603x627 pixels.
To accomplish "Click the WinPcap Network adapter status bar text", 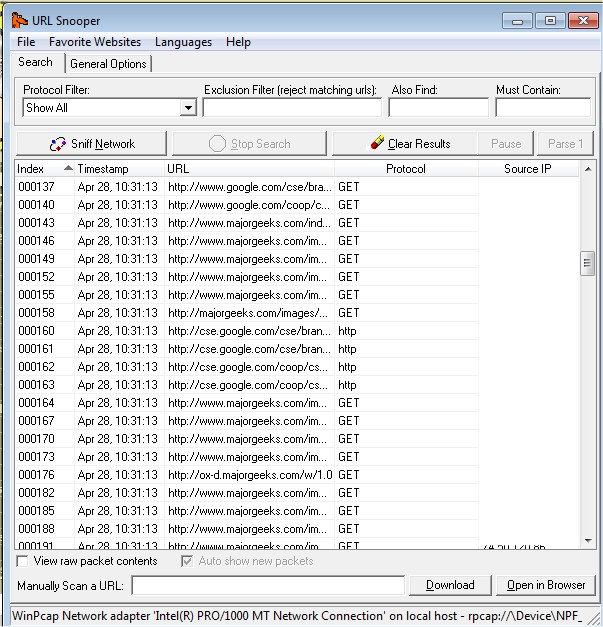I will point(297,616).
